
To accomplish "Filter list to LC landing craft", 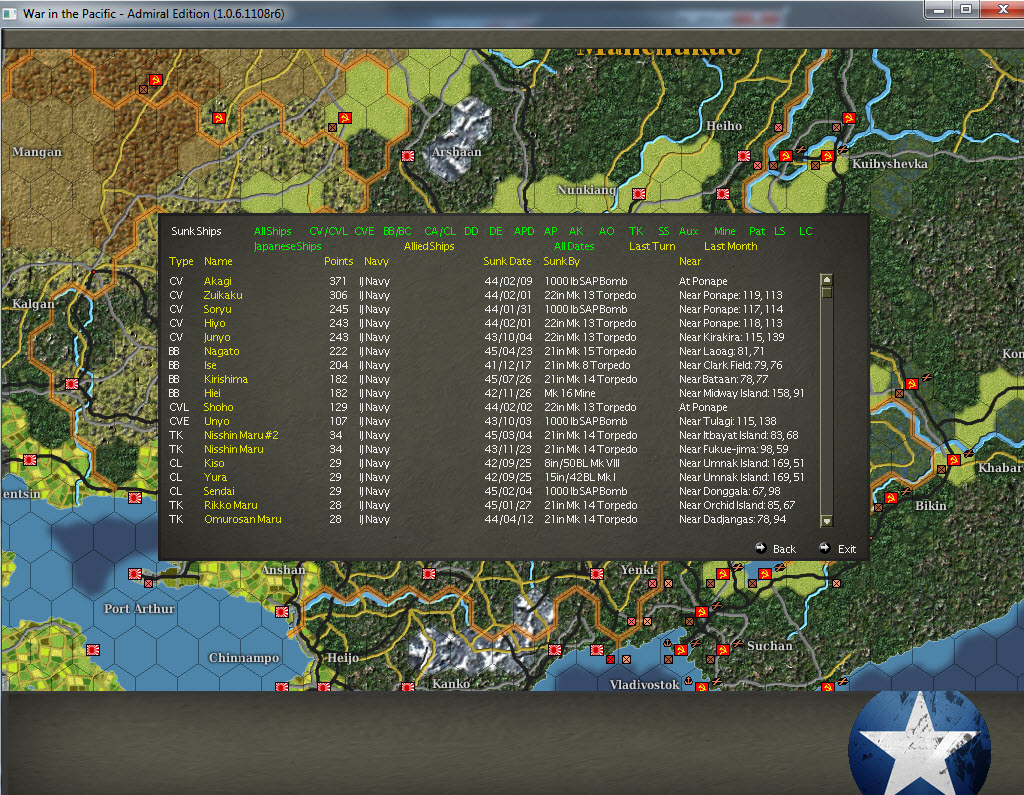I will 805,231.
